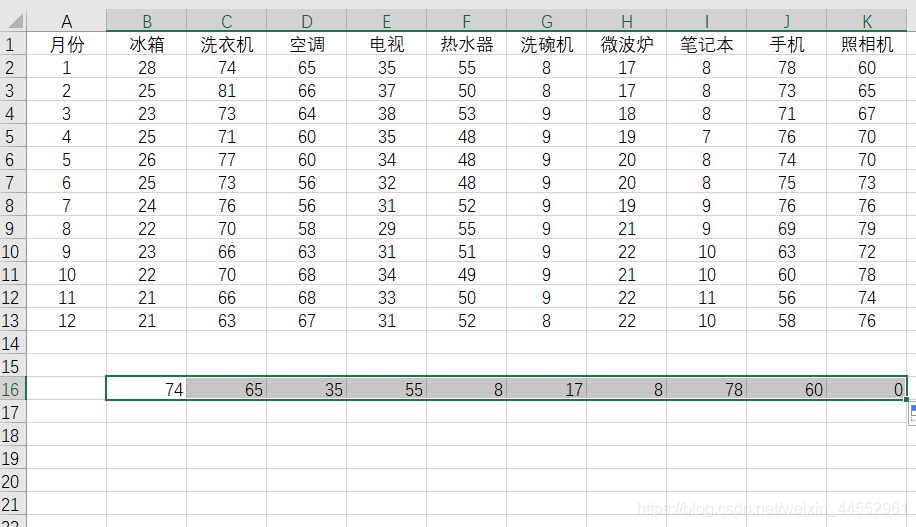Viewport: 916px width, 527px height.
Task: Click cell J16 showing 60
Action: click(787, 390)
